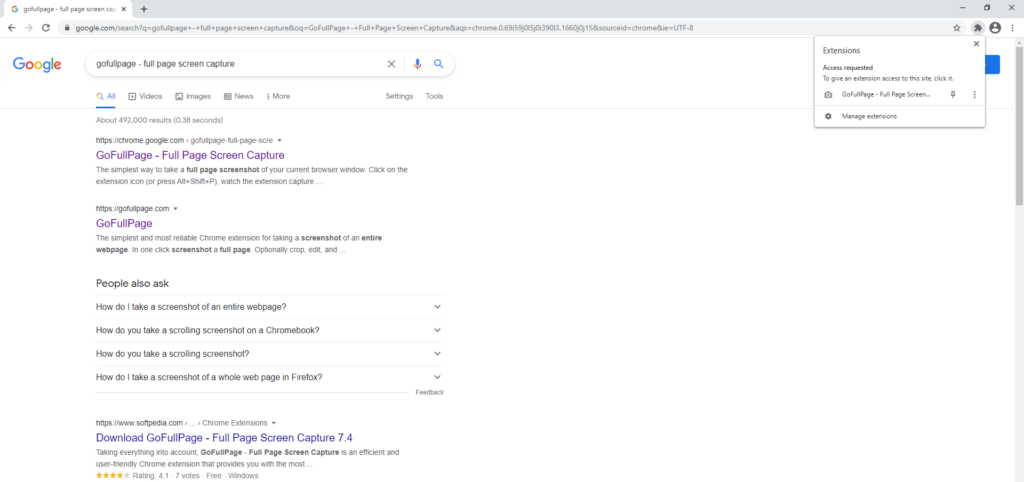Click the Softpedia star rating
Screen dimensions: 1024x482
(x=113, y=475)
